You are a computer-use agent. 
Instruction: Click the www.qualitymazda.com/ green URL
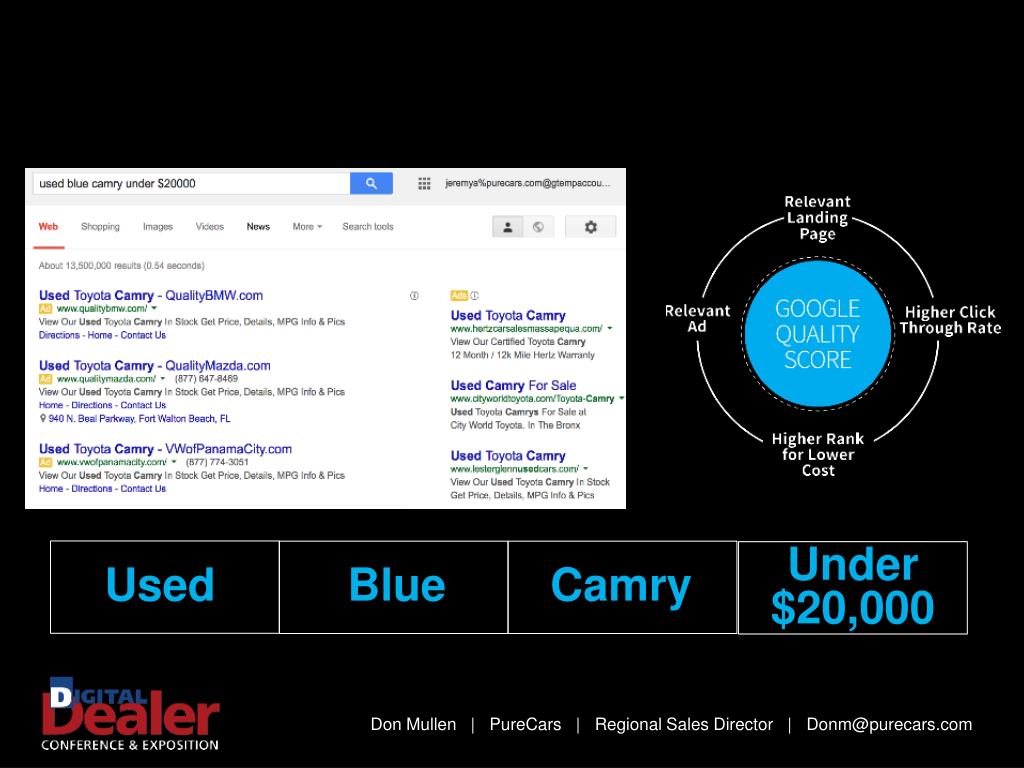tap(106, 379)
